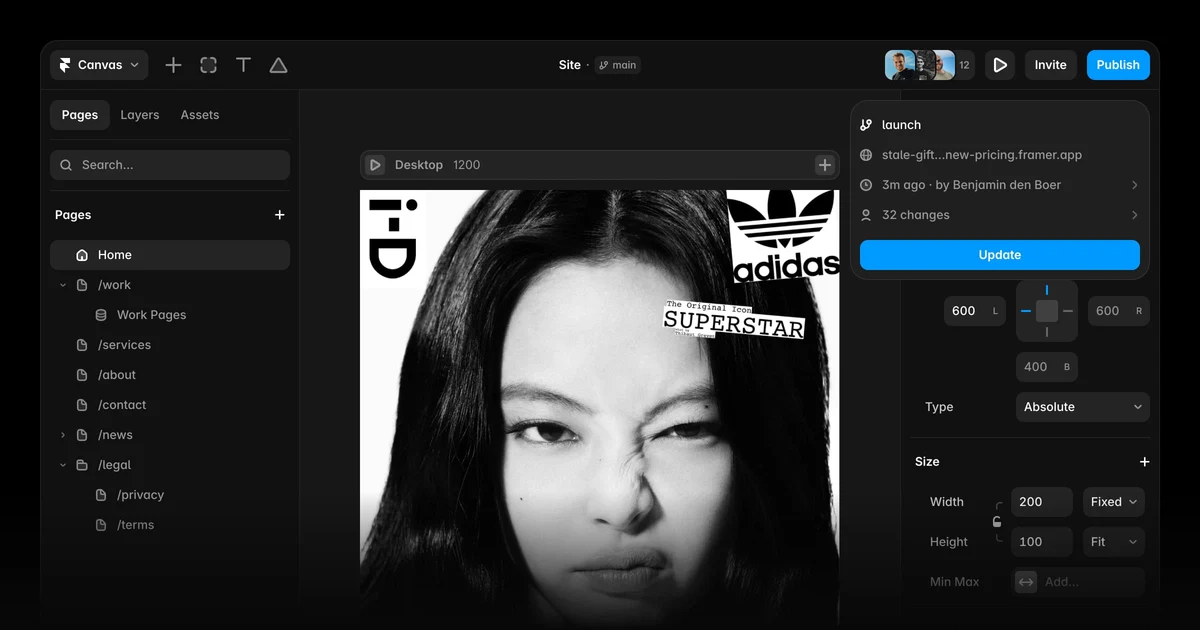Edit the left position value 600
The width and height of the screenshot is (1200, 630).
point(975,311)
